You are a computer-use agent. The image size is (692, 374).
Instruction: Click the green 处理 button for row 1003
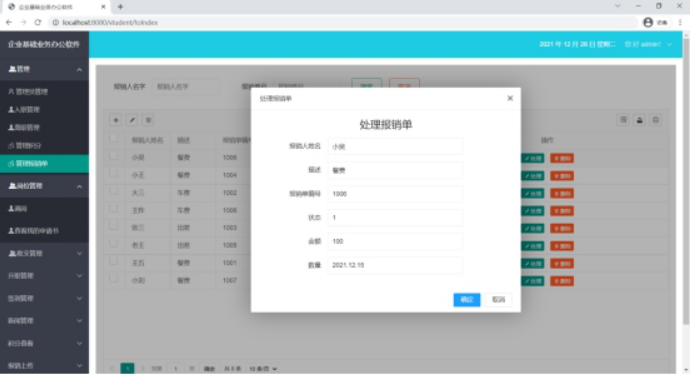pyautogui.click(x=533, y=228)
